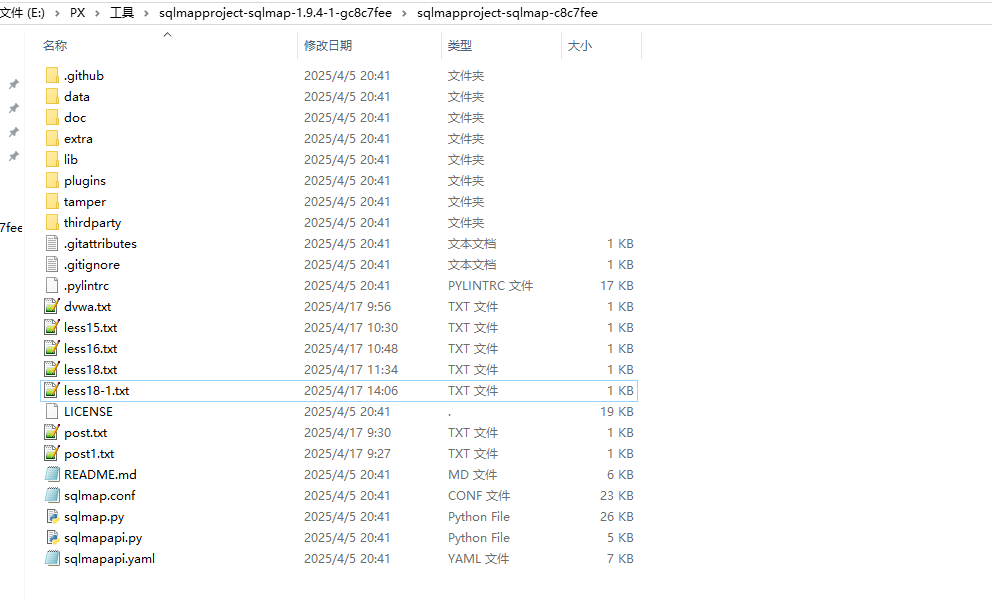This screenshot has height=600, width=992.
Task: Select the dvwa.txt file name
Action: [x=87, y=307]
